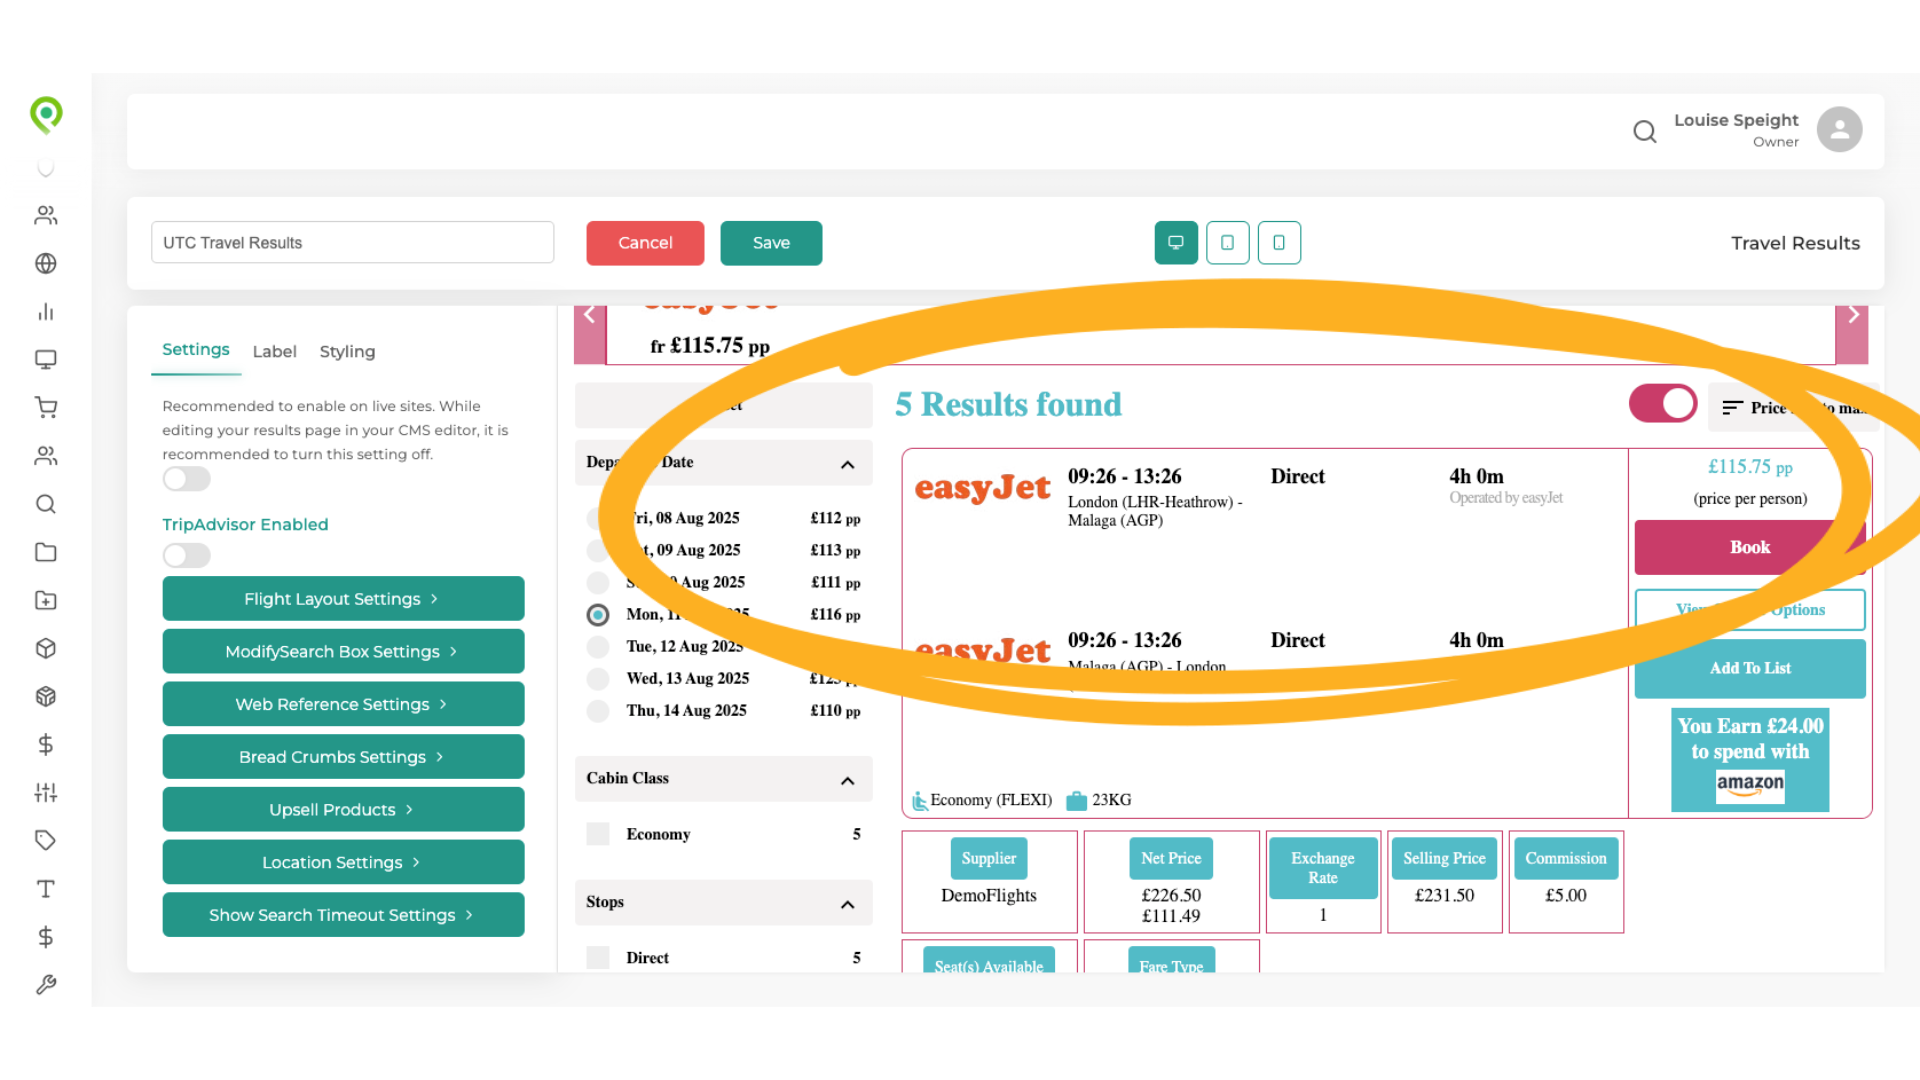Open the shopping cart sidebar icon
The height and width of the screenshot is (1080, 1920).
point(46,407)
